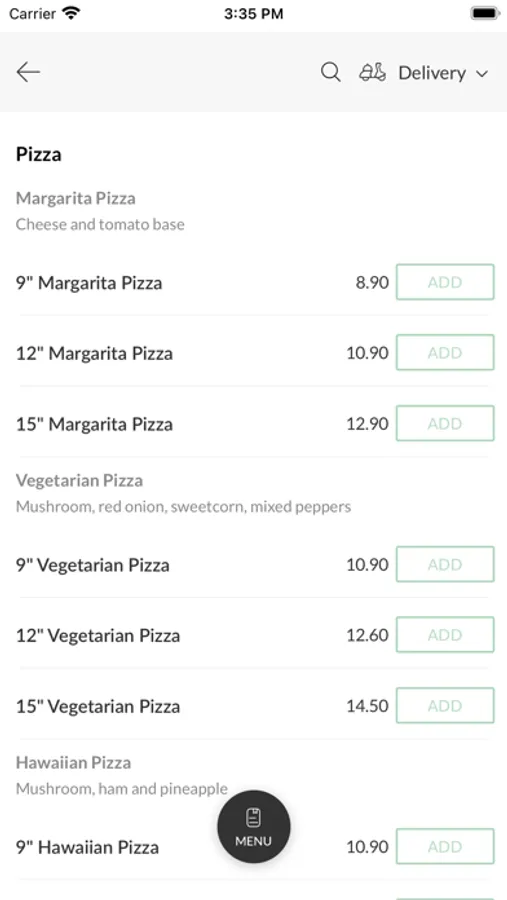Add 9" Margarita Pizza to order
This screenshot has width=507, height=900.
[x=445, y=282]
